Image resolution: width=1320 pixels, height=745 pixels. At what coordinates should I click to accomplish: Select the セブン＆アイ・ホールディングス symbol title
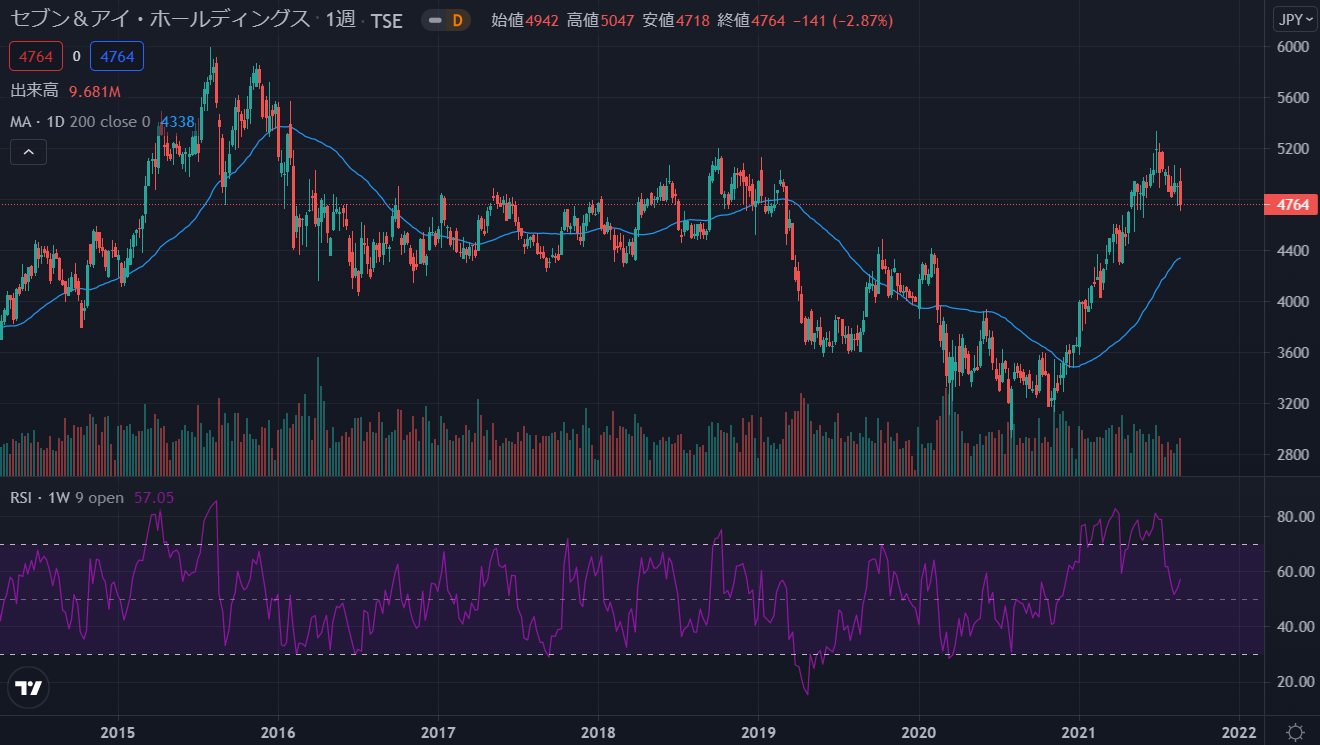coord(160,20)
